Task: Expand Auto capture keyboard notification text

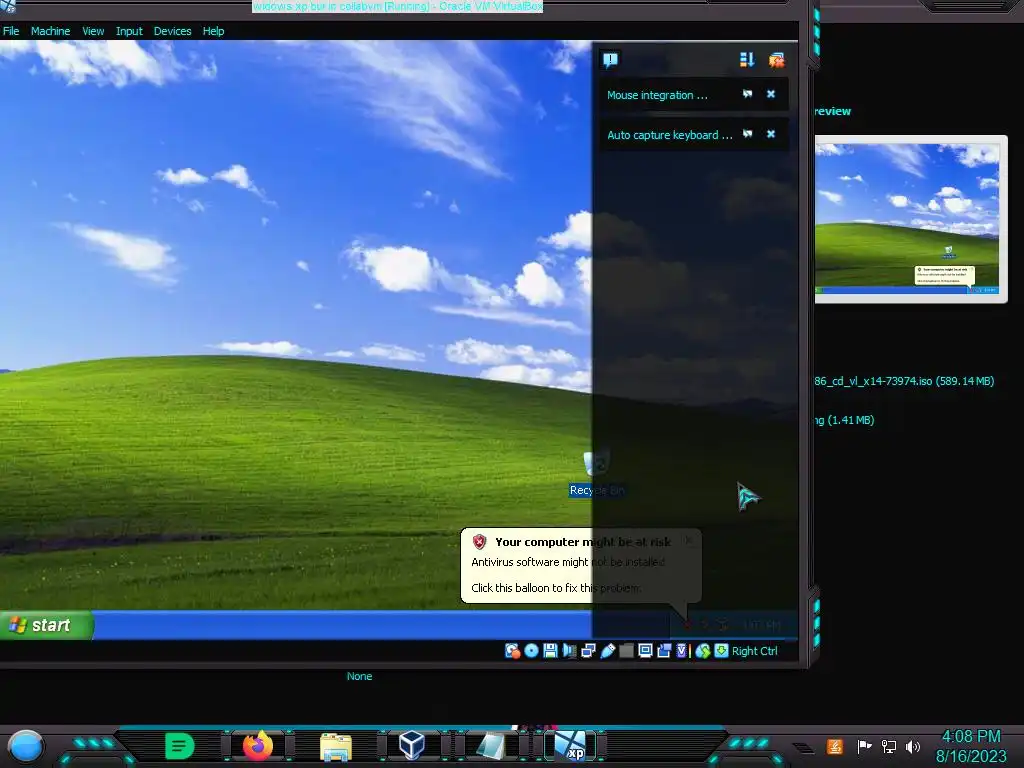Action: click(x=669, y=135)
